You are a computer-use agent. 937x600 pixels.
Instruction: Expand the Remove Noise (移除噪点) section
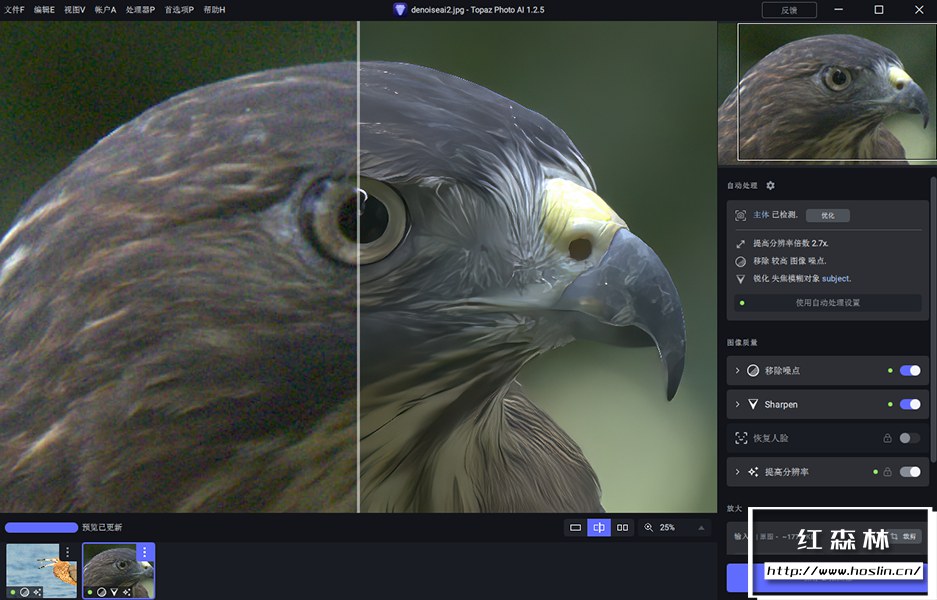click(738, 371)
